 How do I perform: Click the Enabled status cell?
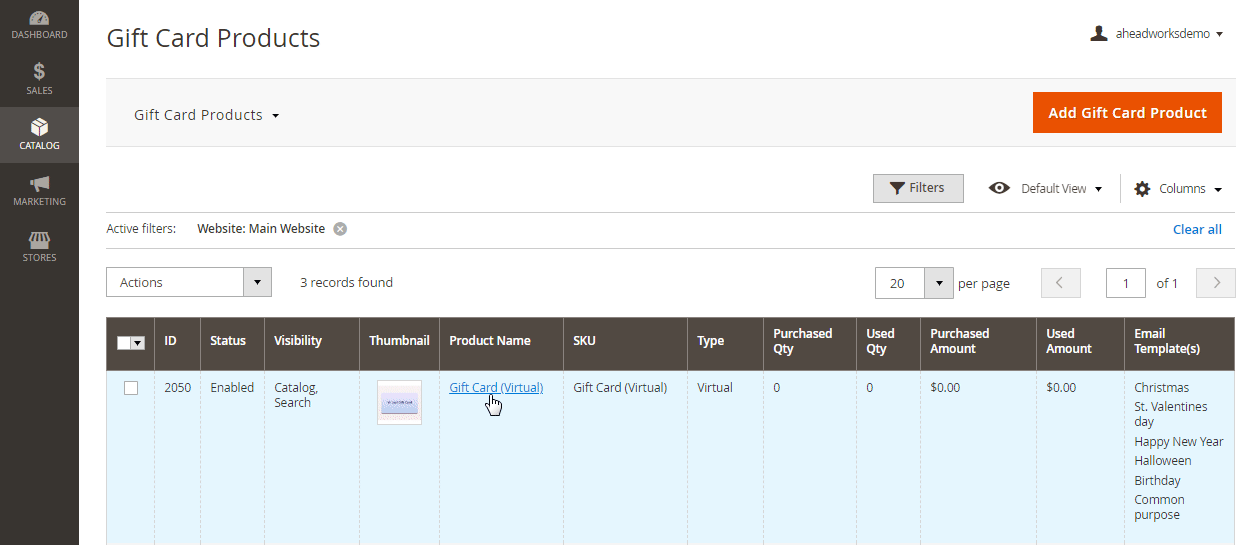(232, 388)
